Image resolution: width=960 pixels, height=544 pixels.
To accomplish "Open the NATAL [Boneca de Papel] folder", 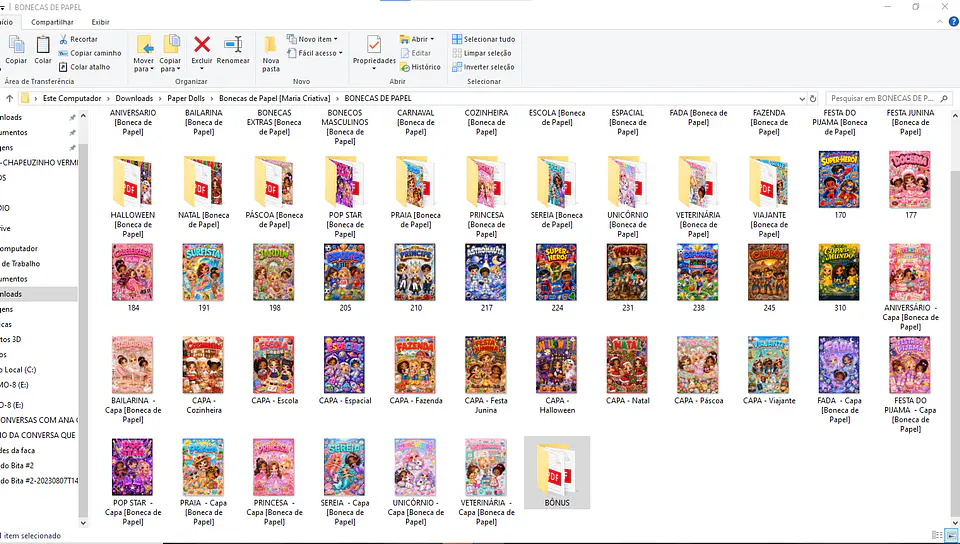I will [x=203, y=192].
